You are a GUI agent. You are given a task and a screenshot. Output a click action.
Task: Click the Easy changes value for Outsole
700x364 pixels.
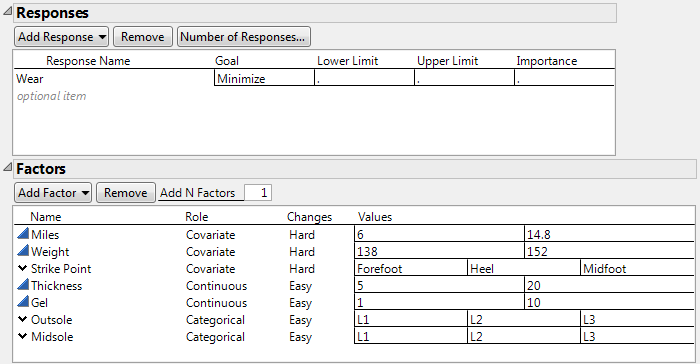click(x=300, y=320)
